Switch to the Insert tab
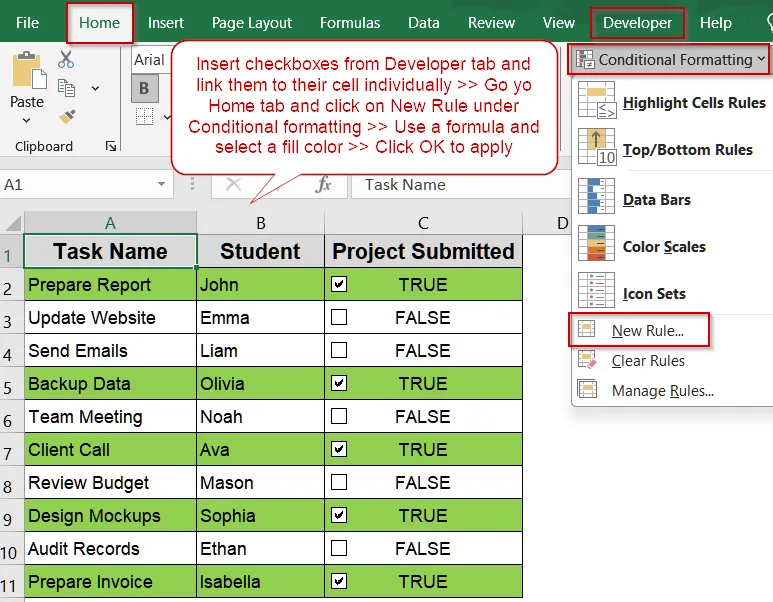This screenshot has width=773, height=602. pyautogui.click(x=166, y=23)
